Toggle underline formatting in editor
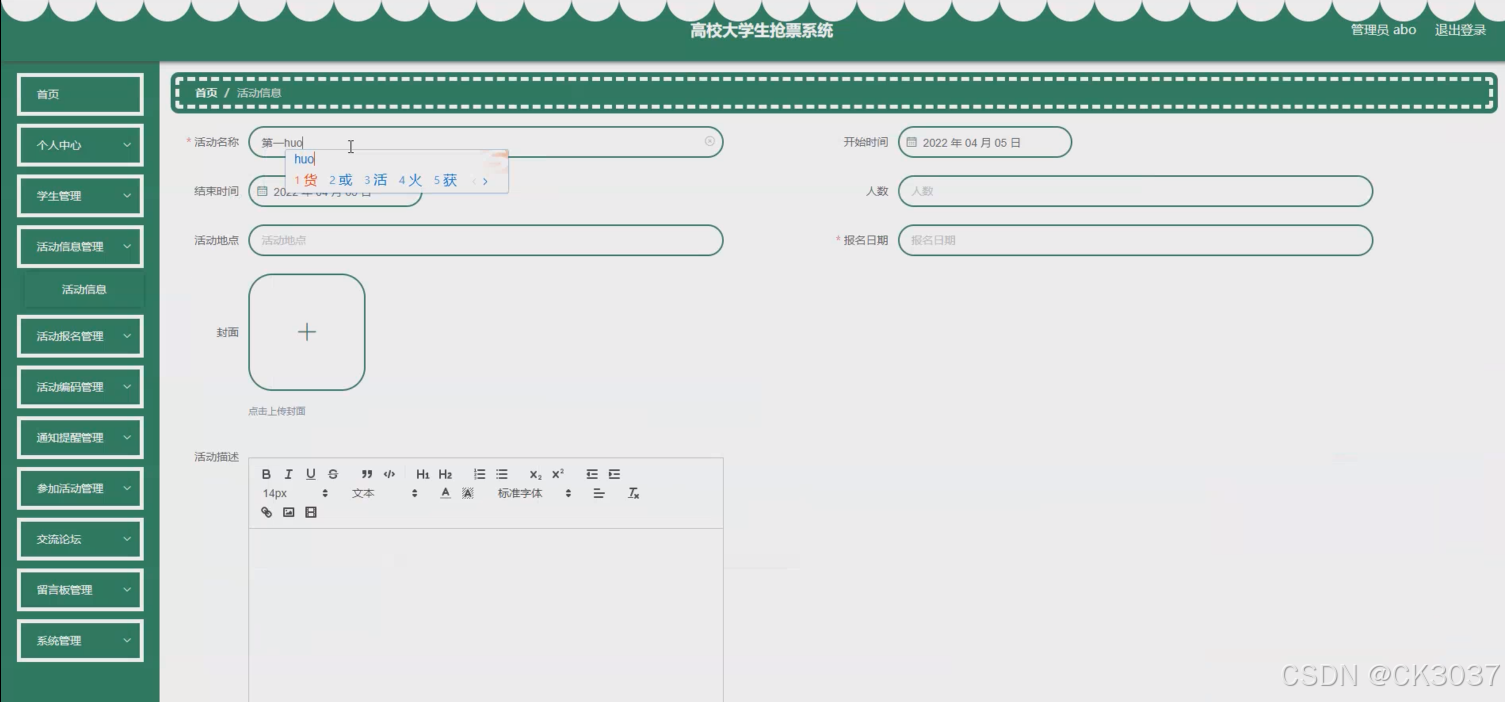Viewport: 1505px width, 702px height. click(x=311, y=474)
